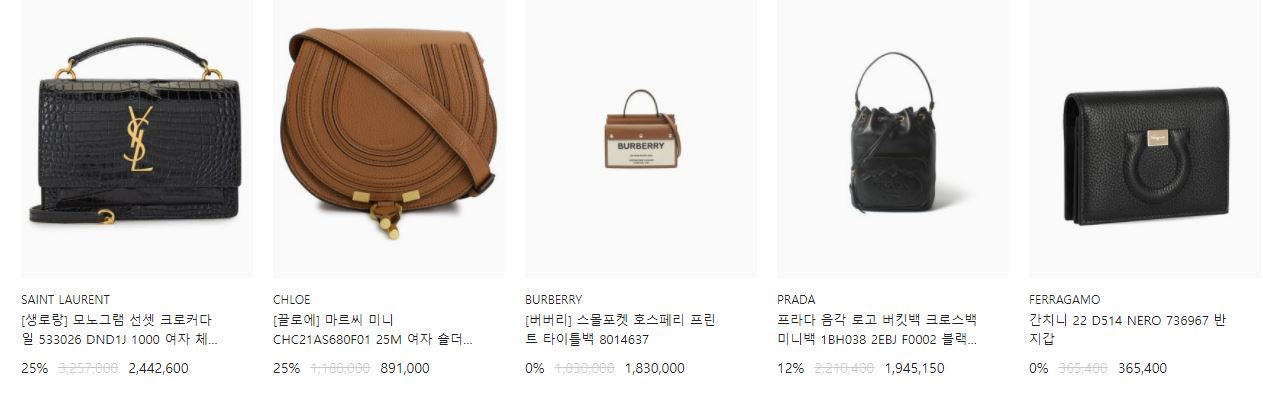This screenshot has height=415, width=1263.
Task: Click the 2,442,600 sale price
Action: click(x=158, y=368)
